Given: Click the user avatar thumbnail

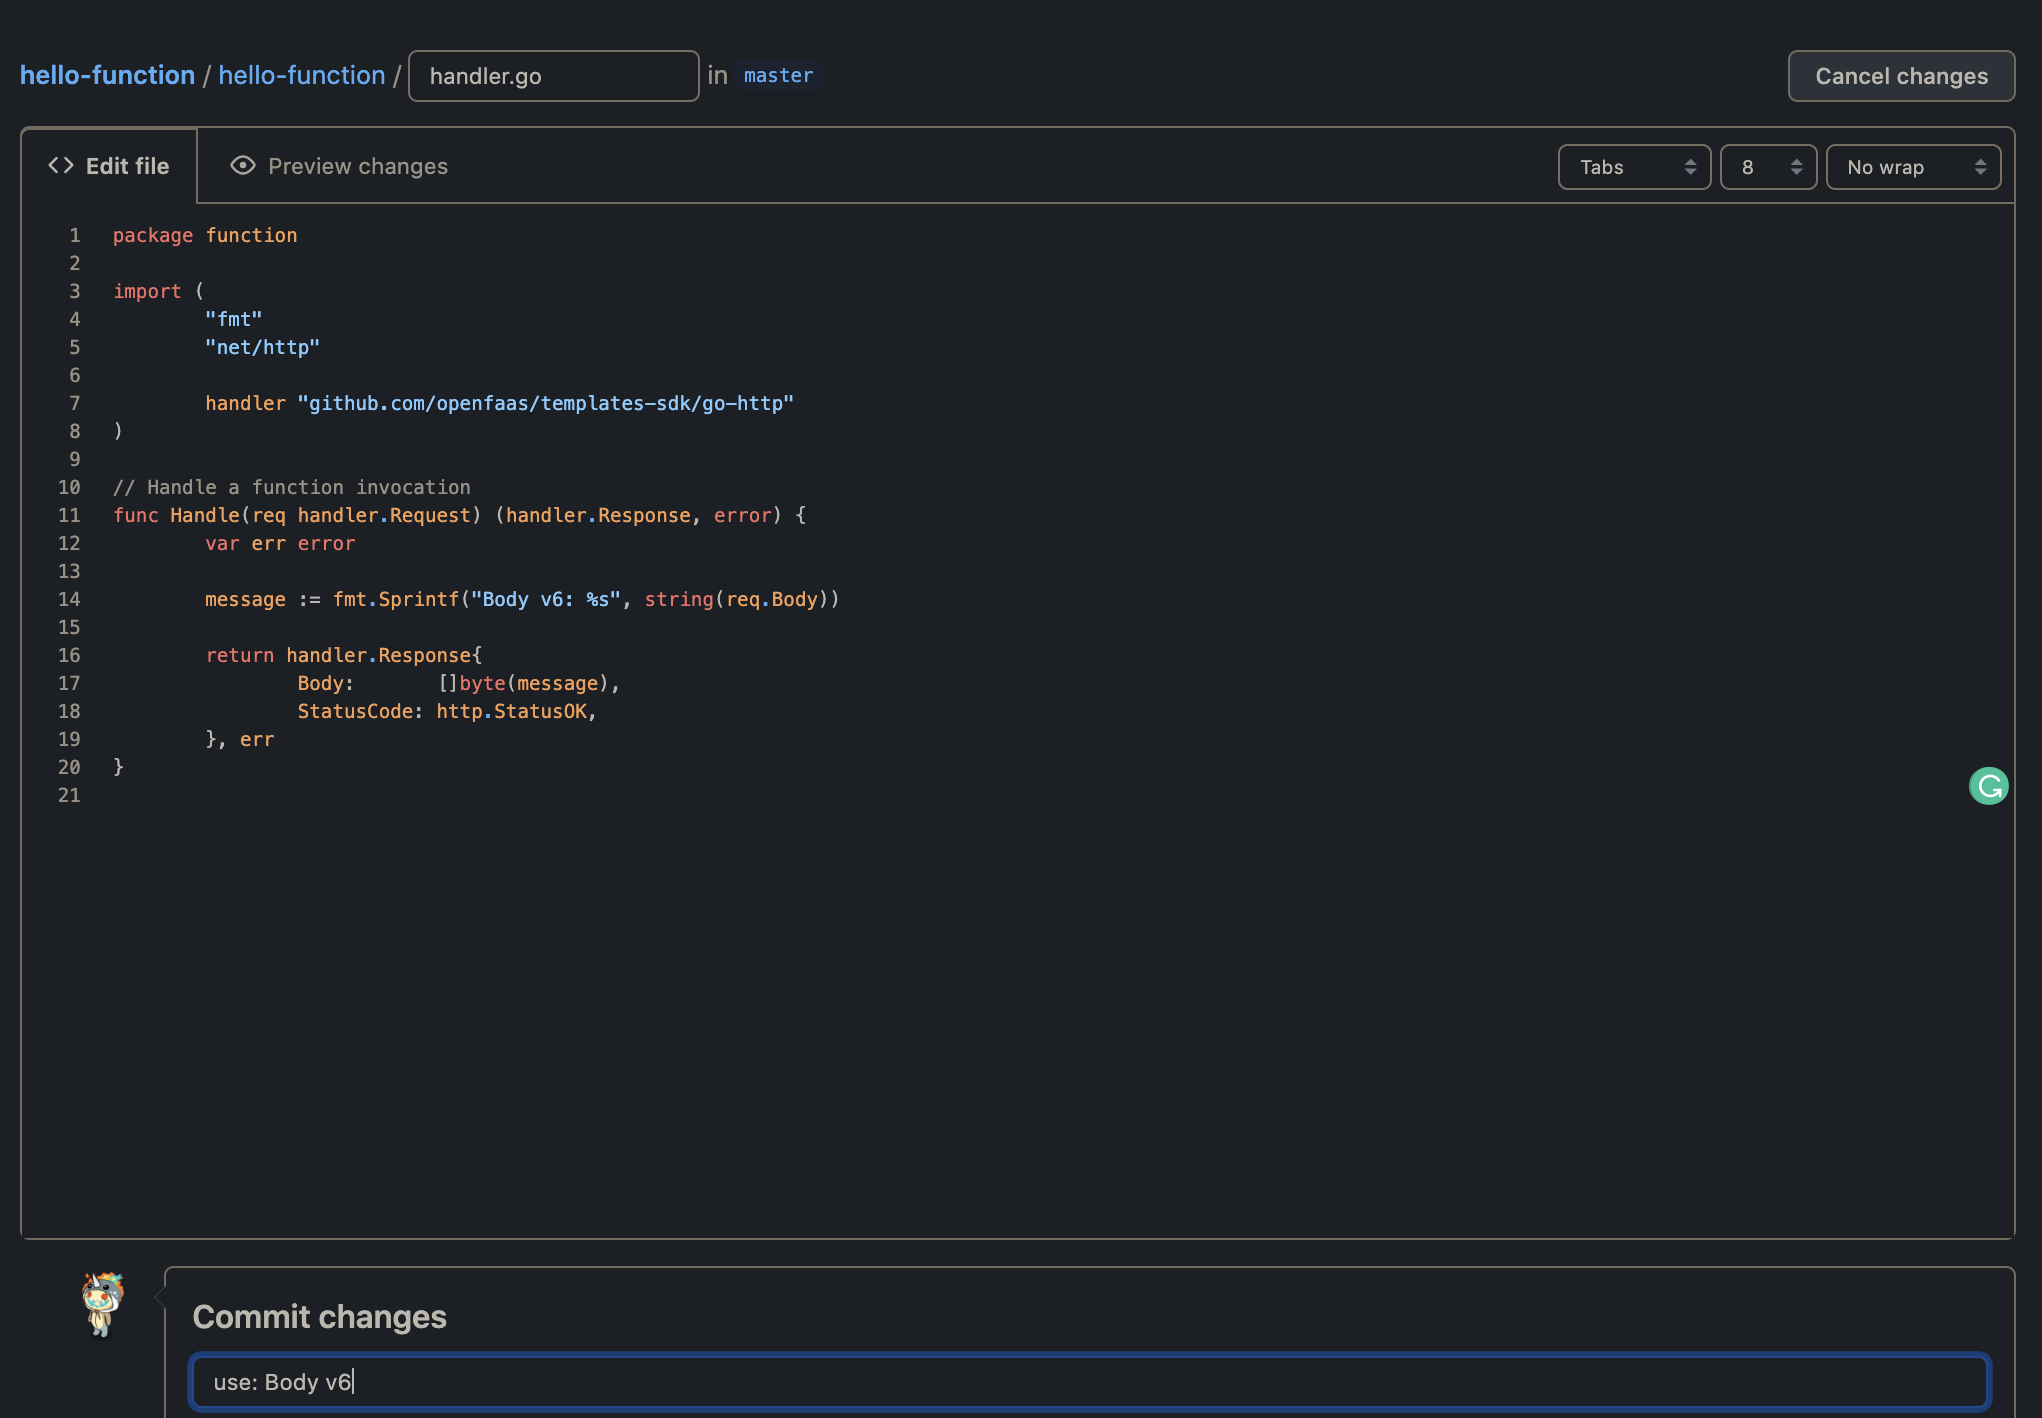Looking at the screenshot, I should 103,1304.
